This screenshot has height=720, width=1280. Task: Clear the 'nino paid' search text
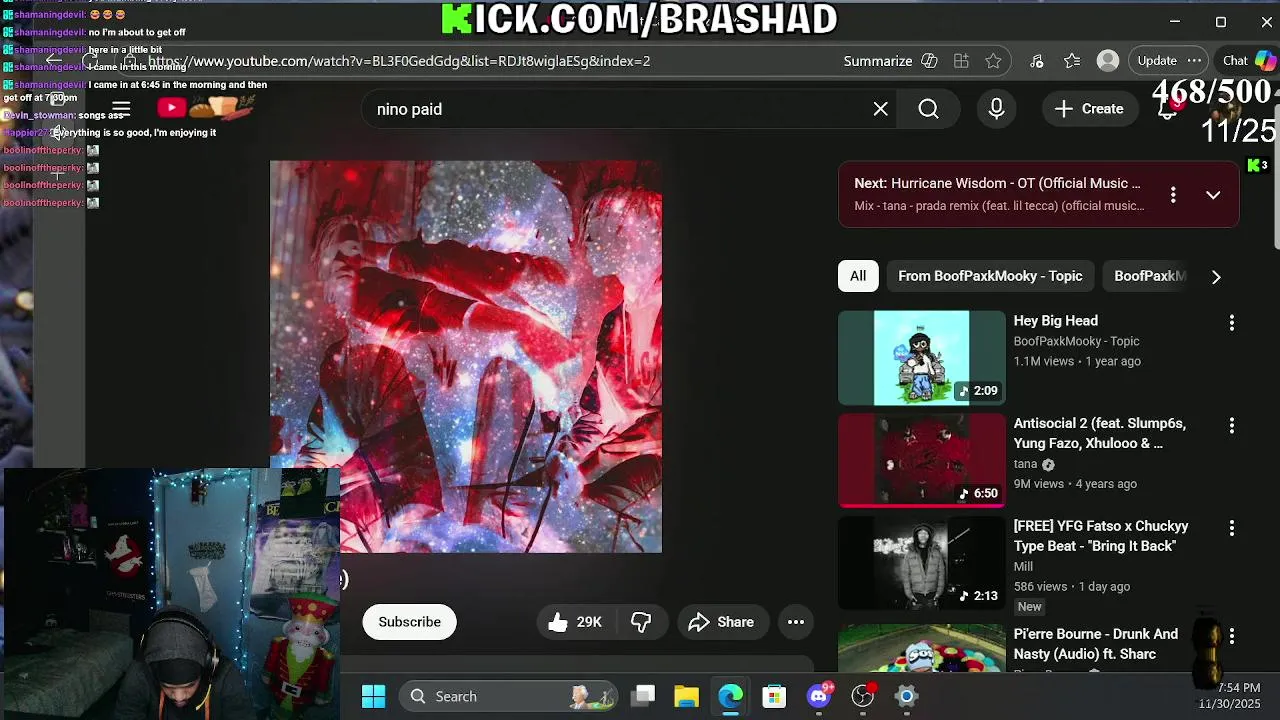[x=880, y=109]
